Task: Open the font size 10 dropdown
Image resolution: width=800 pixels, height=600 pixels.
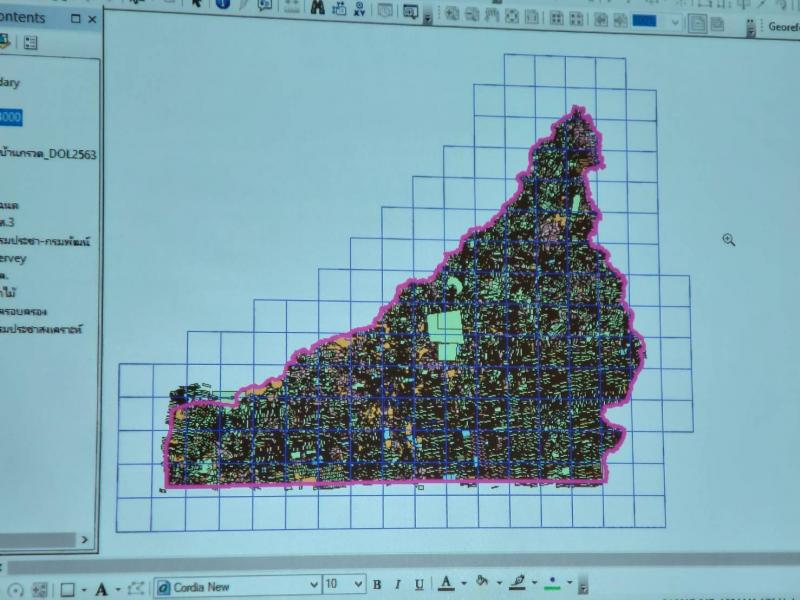Action: click(344, 584)
